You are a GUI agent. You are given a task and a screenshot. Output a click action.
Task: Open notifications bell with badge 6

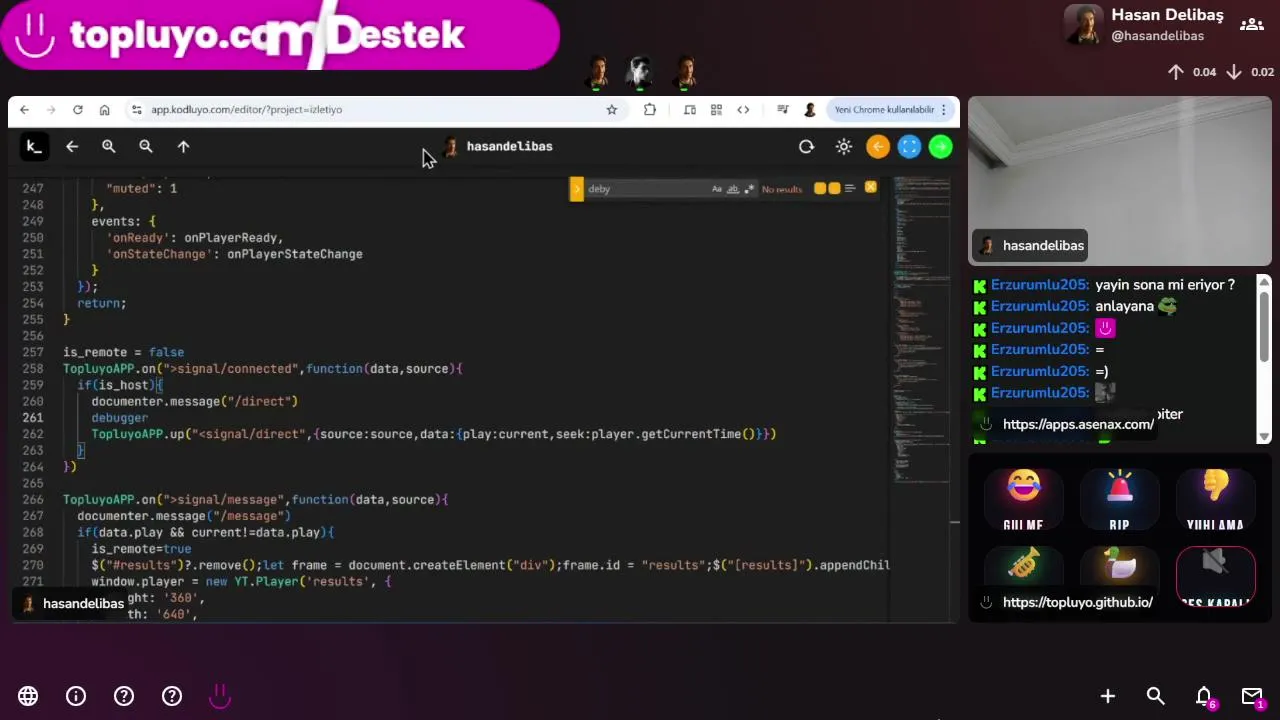click(1204, 697)
